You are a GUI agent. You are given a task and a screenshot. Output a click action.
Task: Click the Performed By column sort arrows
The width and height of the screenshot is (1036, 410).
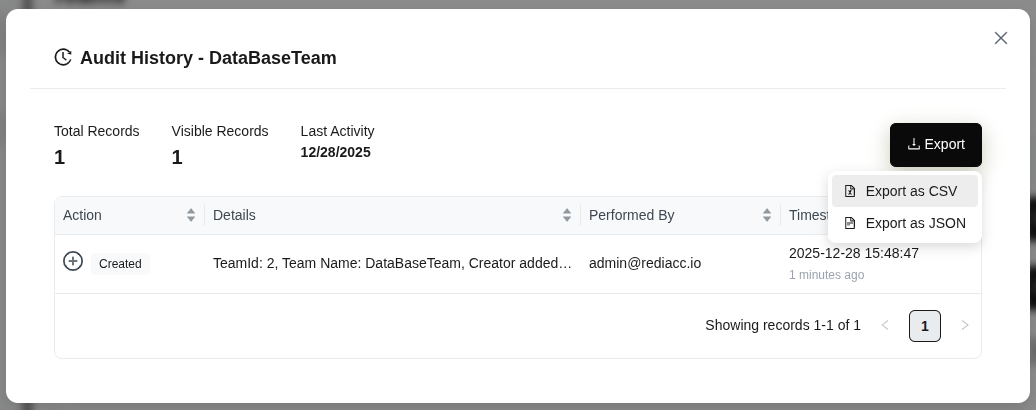767,215
